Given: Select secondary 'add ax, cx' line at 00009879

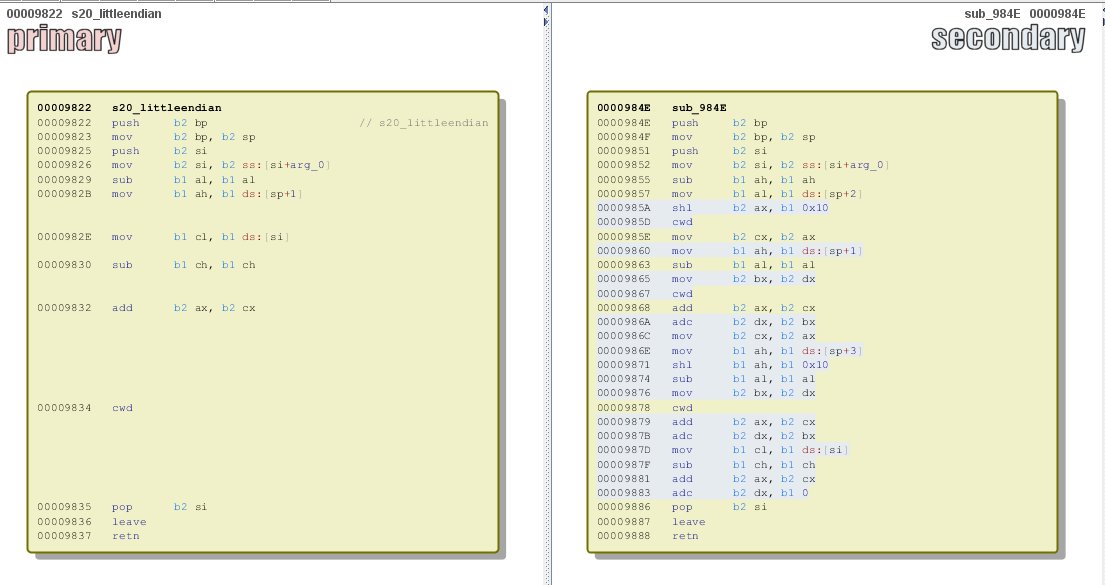Looking at the screenshot, I should pyautogui.click(x=706, y=422).
